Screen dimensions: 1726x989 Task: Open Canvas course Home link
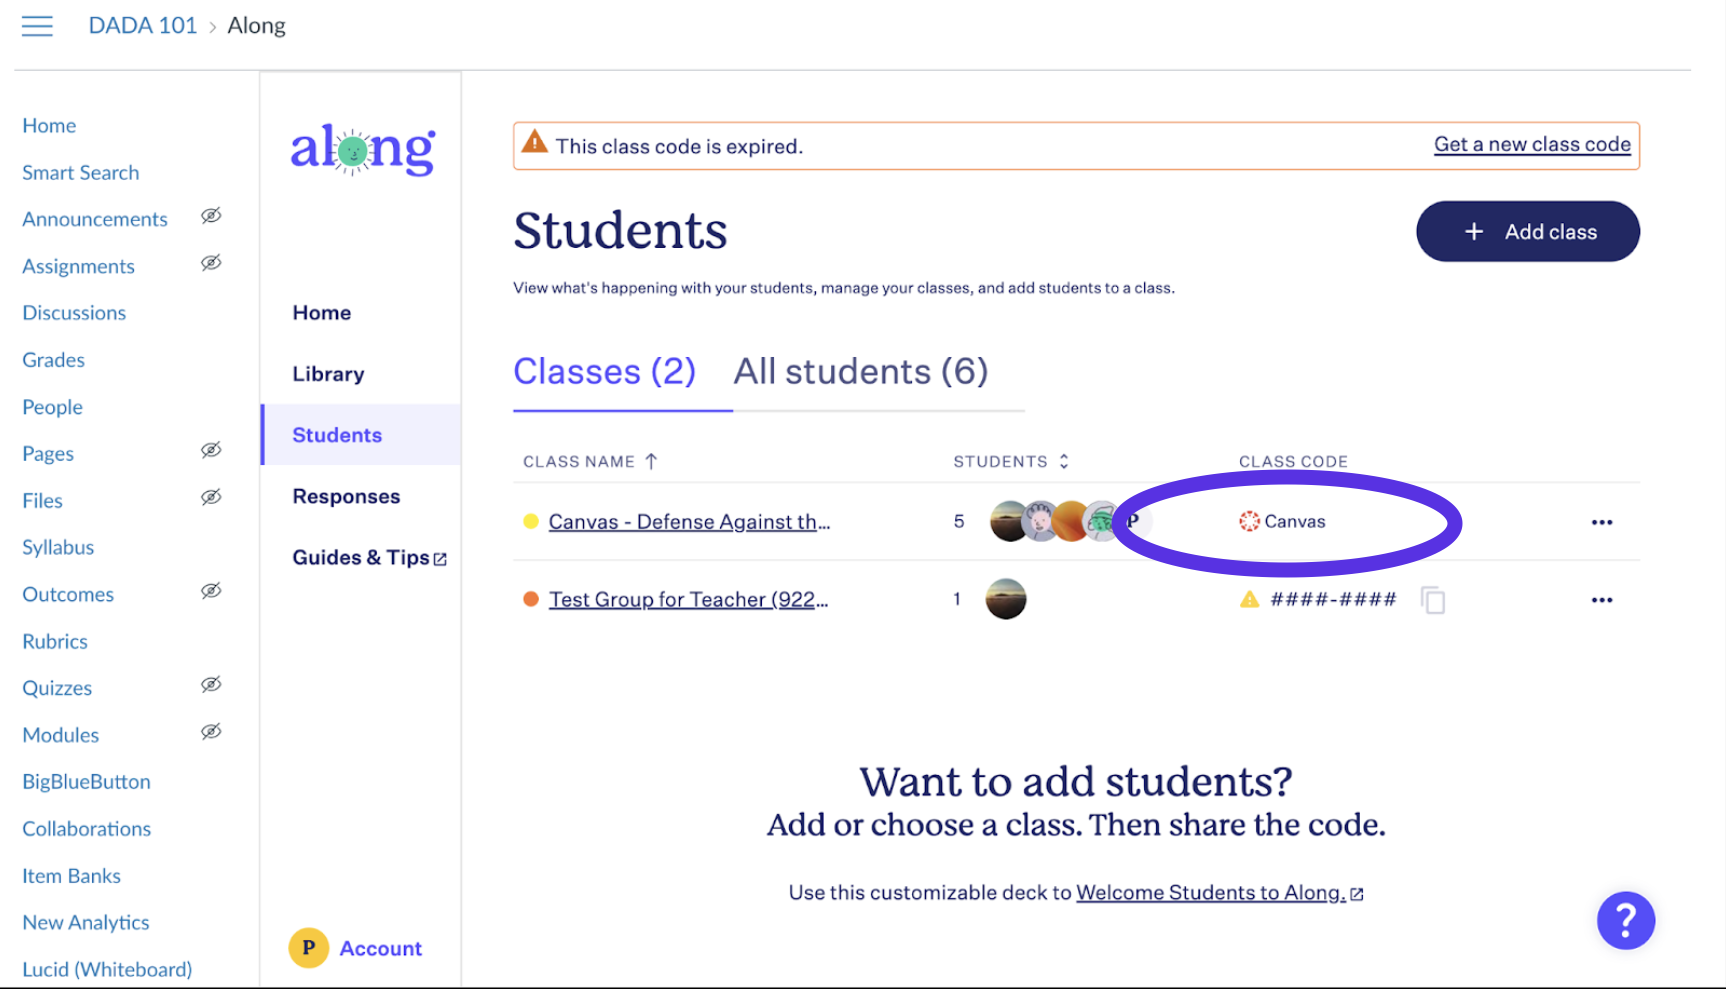(x=49, y=125)
